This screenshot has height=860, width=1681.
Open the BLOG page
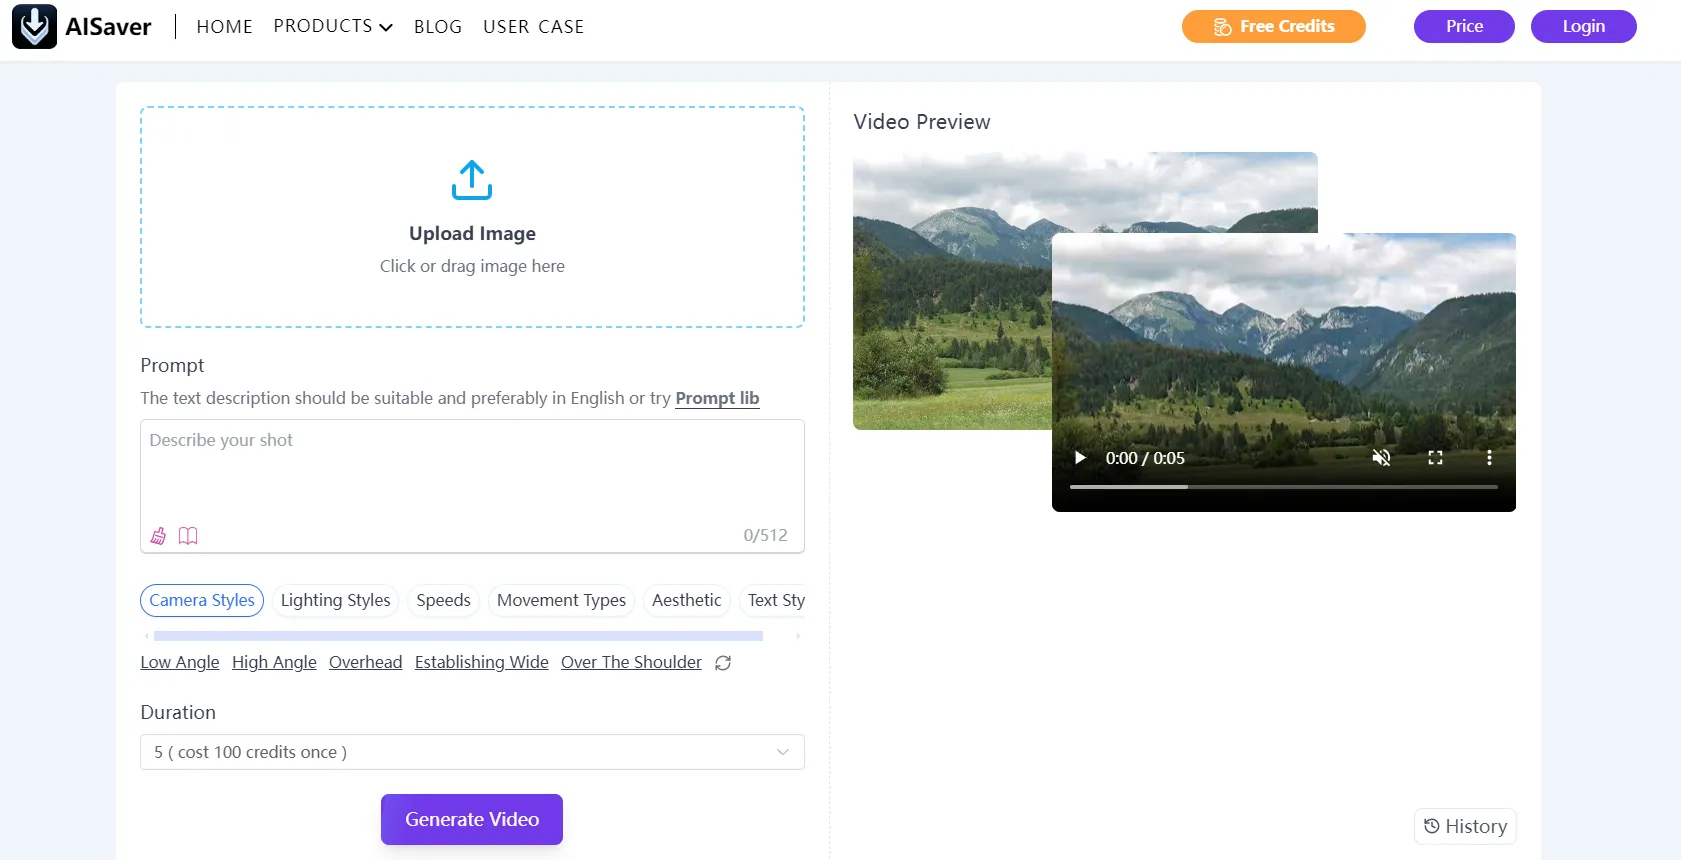[x=438, y=27]
